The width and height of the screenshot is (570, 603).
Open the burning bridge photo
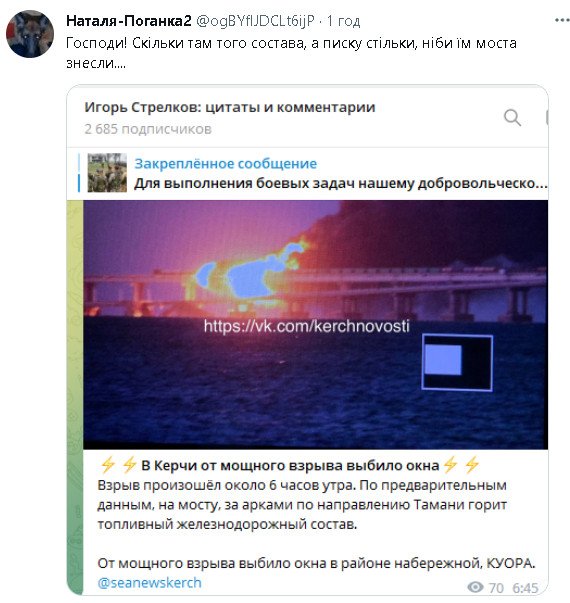click(315, 324)
